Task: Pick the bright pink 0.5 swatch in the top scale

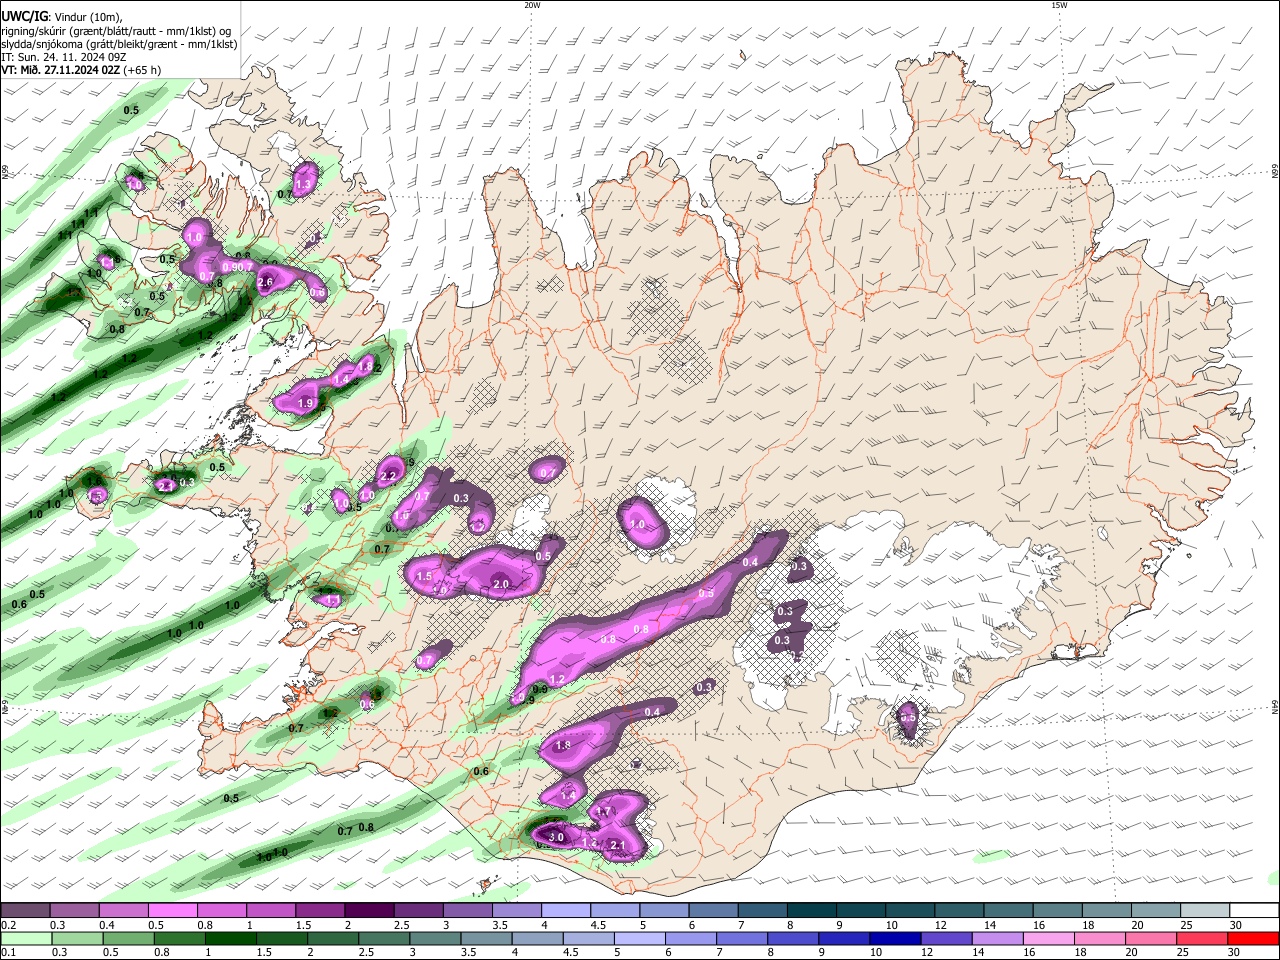Action: [172, 911]
